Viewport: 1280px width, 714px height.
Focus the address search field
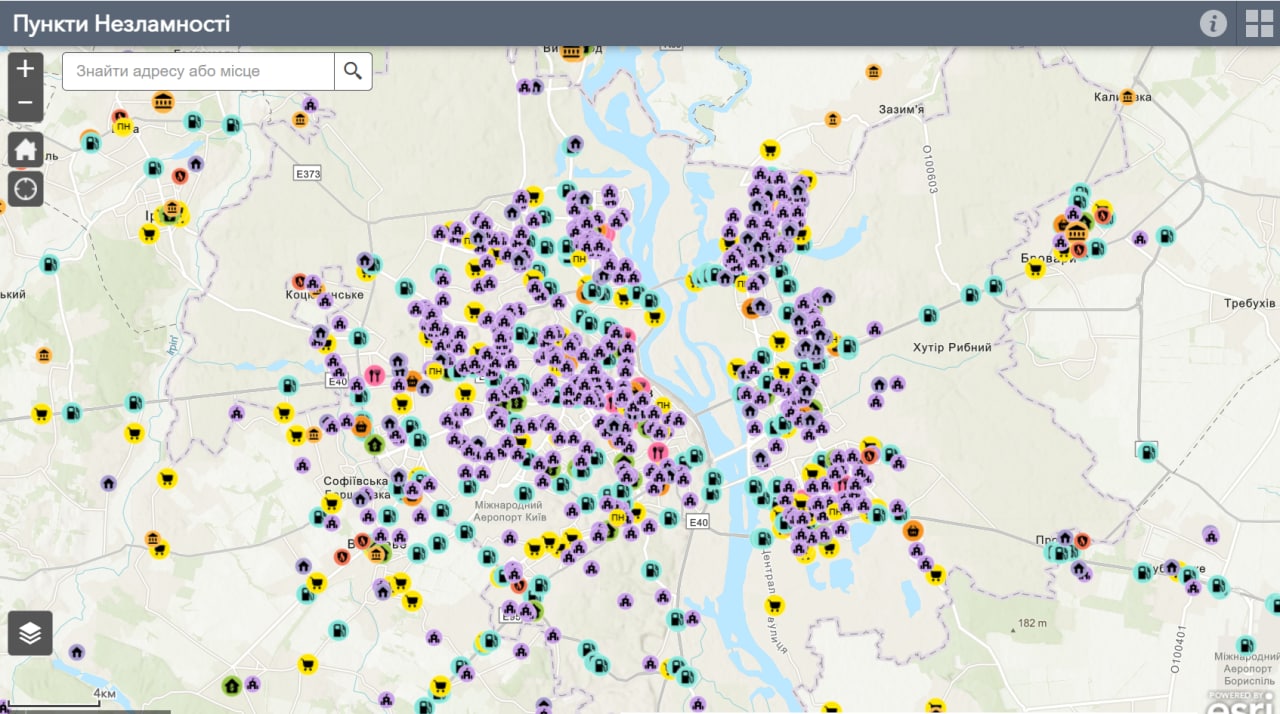(x=198, y=71)
